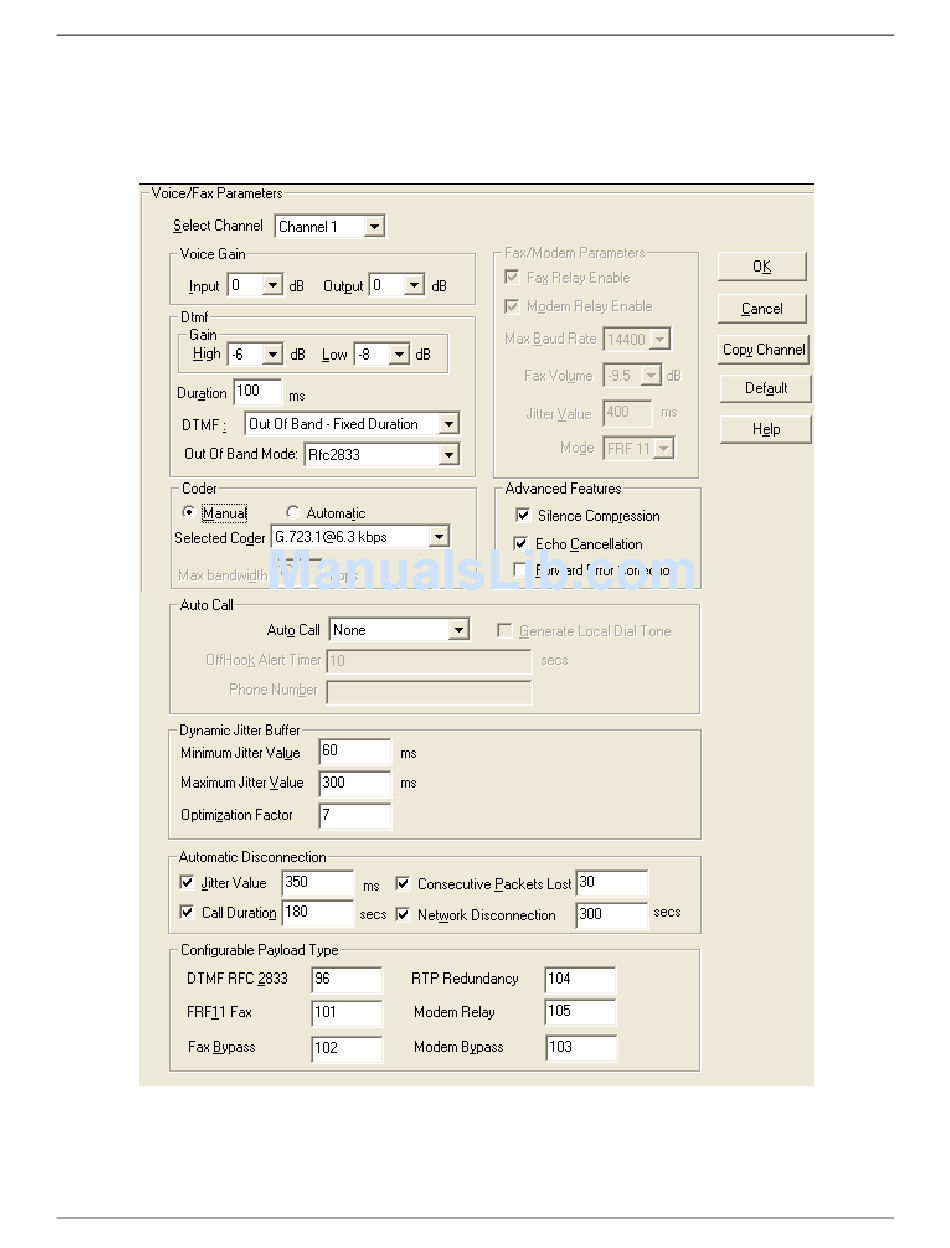Click the Default button

pos(765,388)
